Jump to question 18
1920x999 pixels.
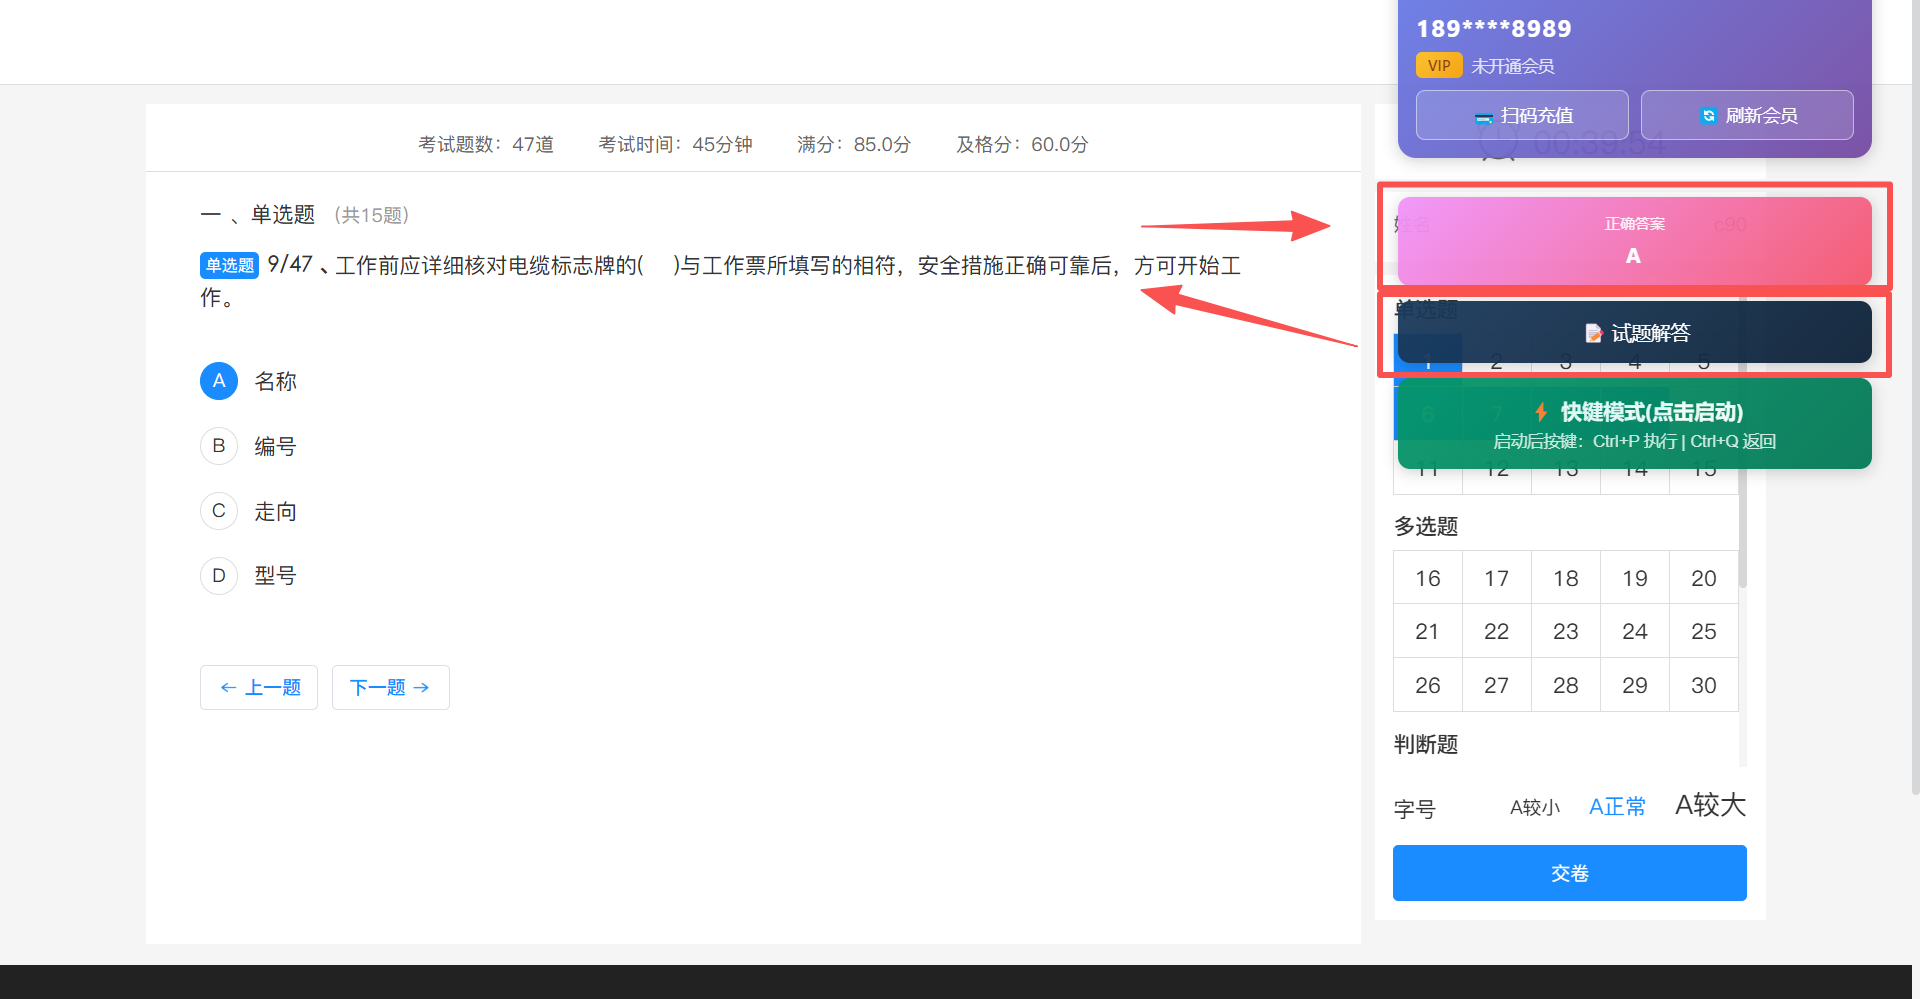(1566, 578)
